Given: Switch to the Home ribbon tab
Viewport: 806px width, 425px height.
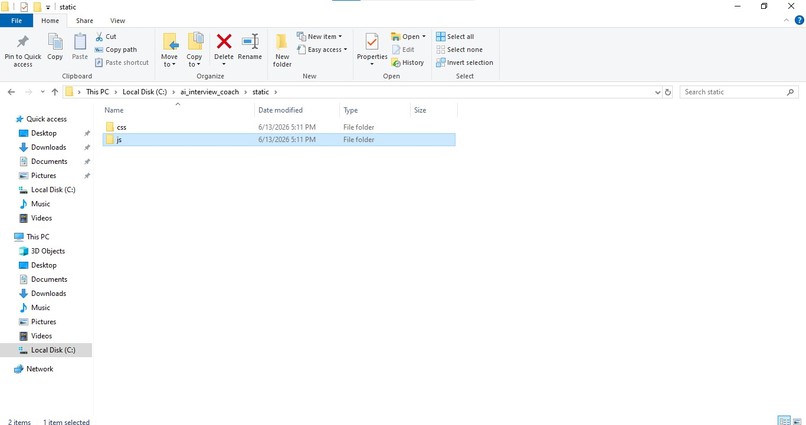Looking at the screenshot, I should tap(50, 21).
